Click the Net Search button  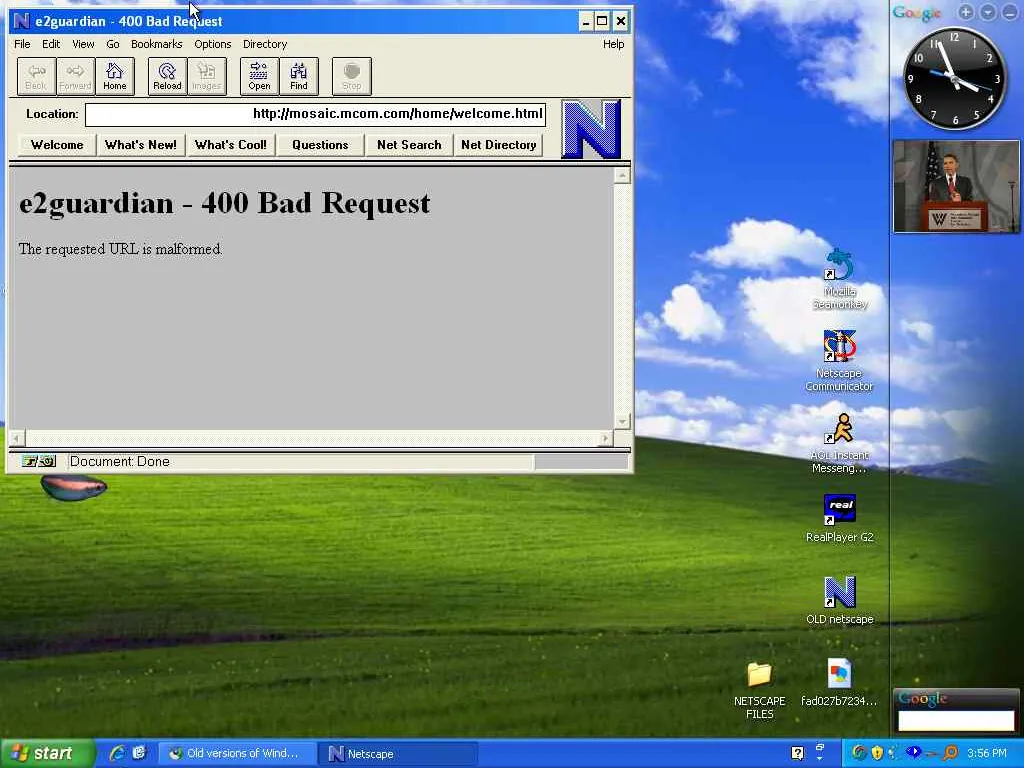409,145
